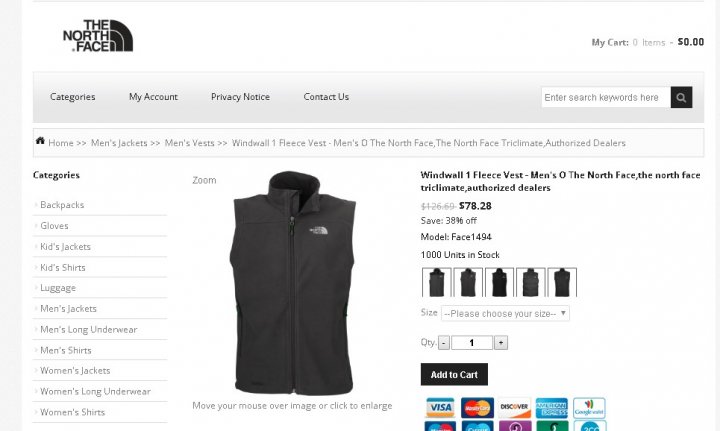Select the third vest thumbnail
This screenshot has height=431, width=720.
499,282
